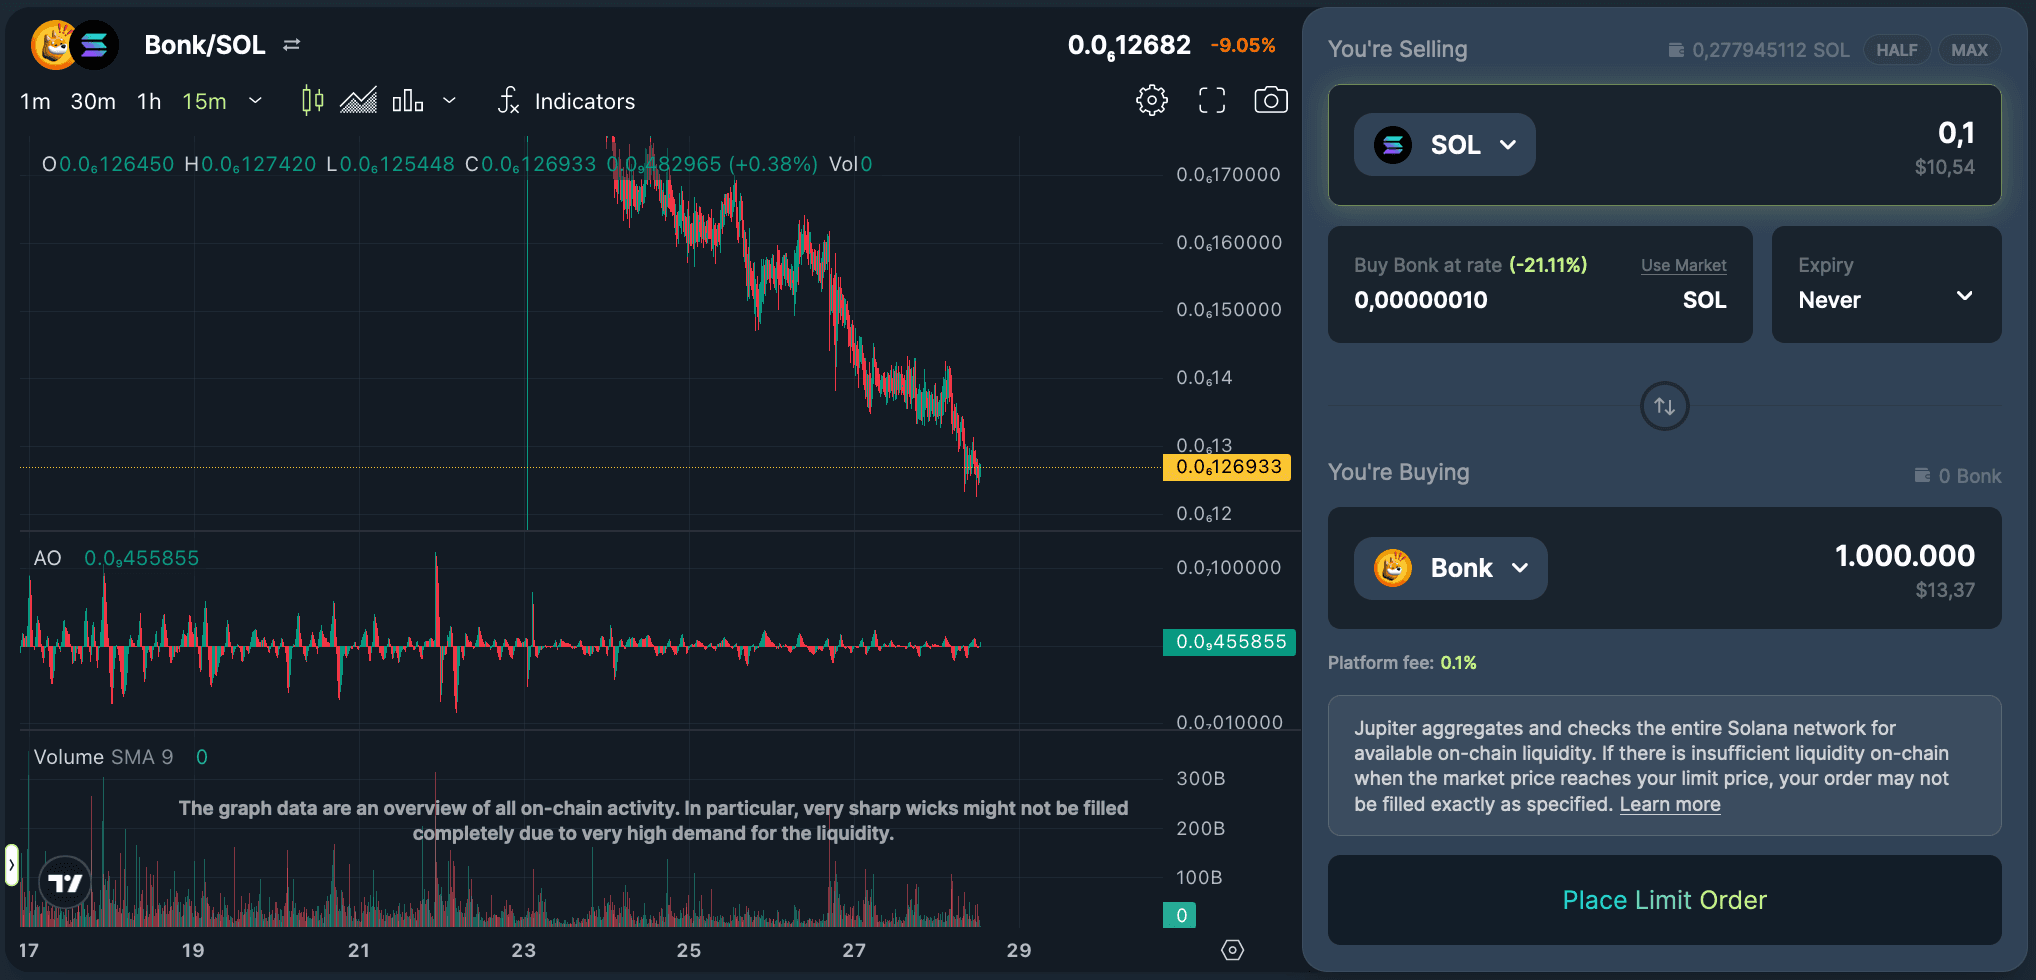Open the Learn more link

tap(1670, 804)
